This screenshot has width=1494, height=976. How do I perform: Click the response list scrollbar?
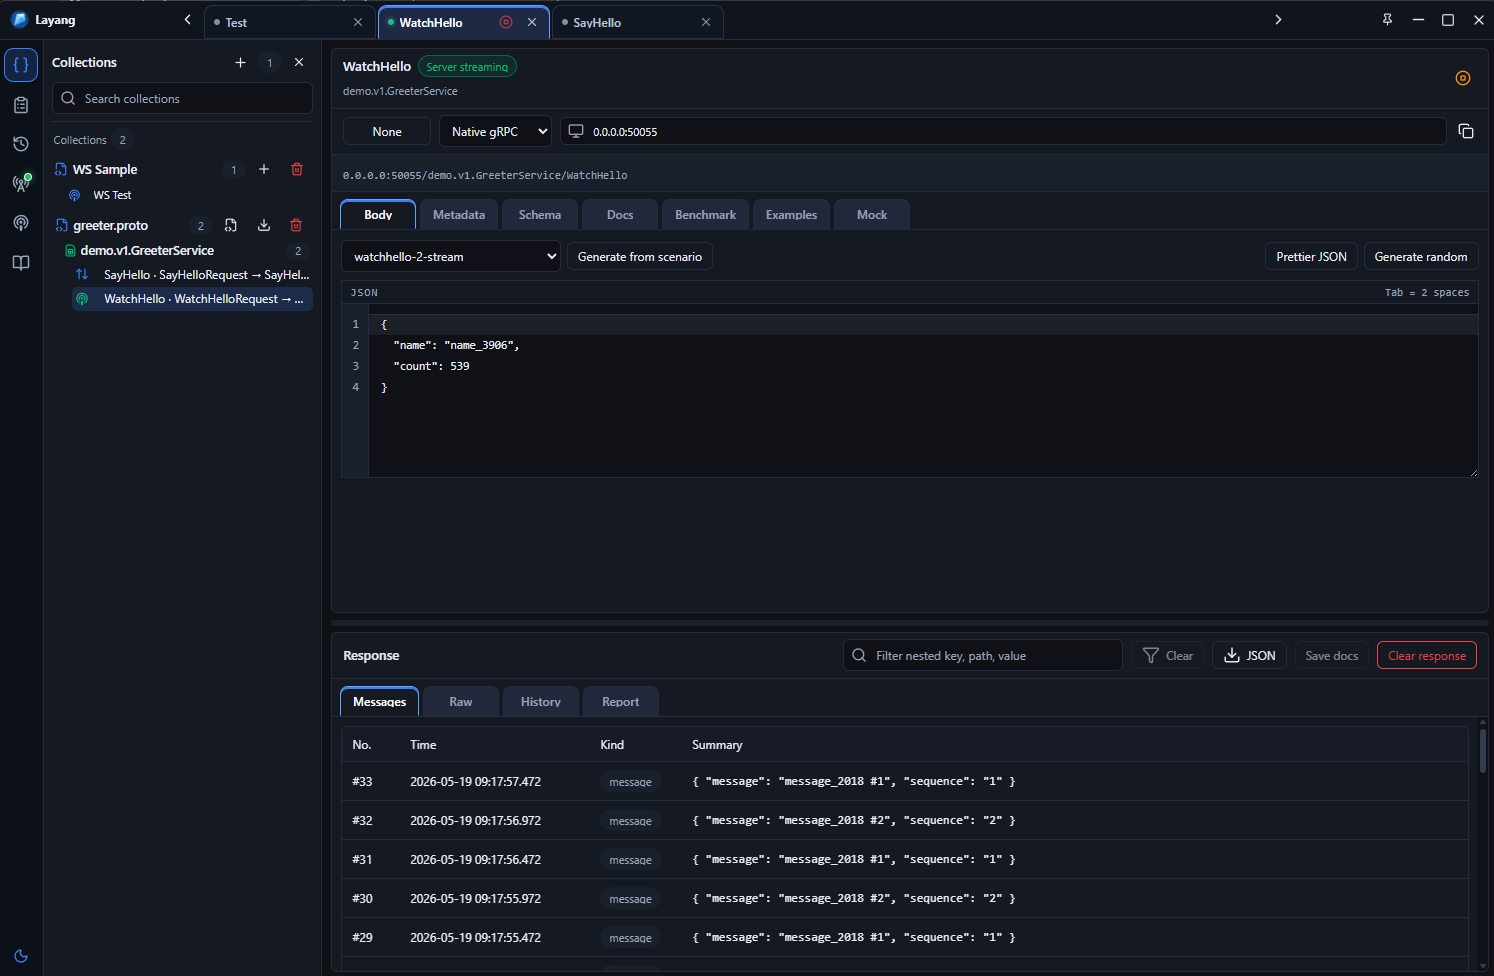click(x=1482, y=751)
